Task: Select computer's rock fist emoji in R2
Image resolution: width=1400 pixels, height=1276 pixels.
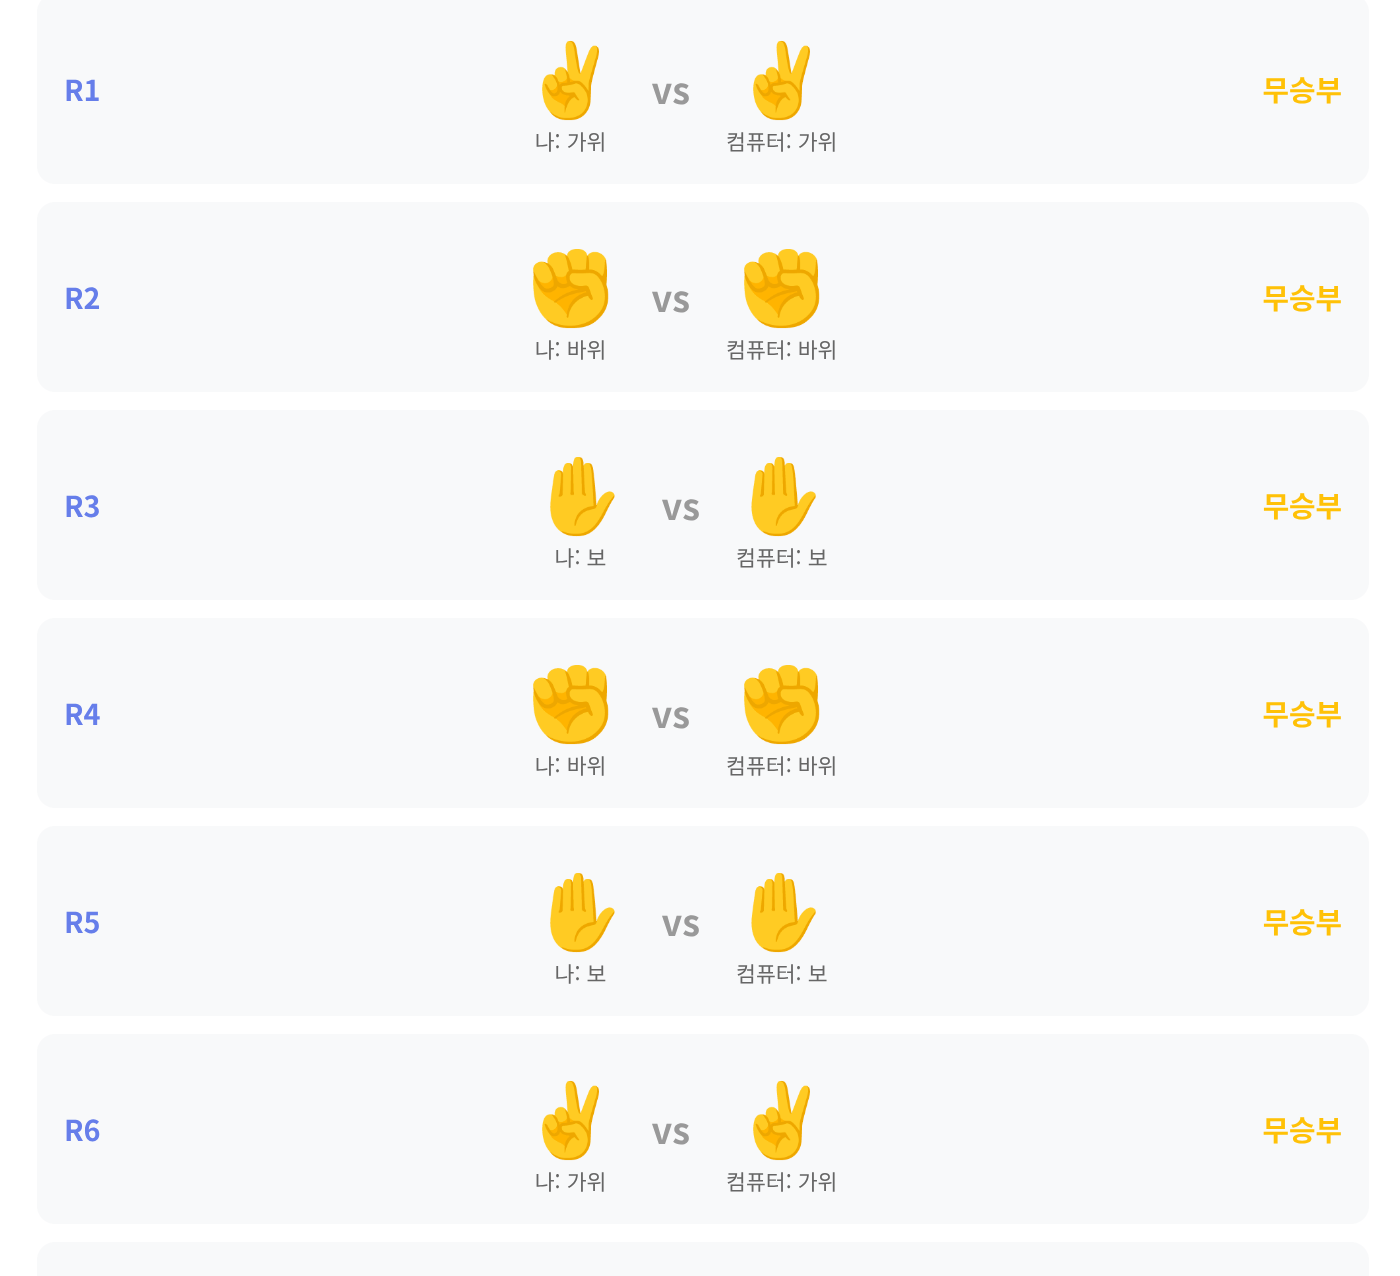Action: (781, 289)
